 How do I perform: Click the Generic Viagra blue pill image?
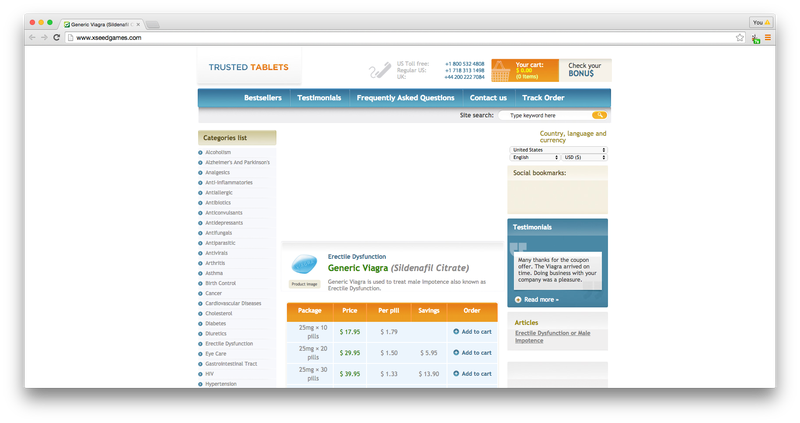coord(304,264)
